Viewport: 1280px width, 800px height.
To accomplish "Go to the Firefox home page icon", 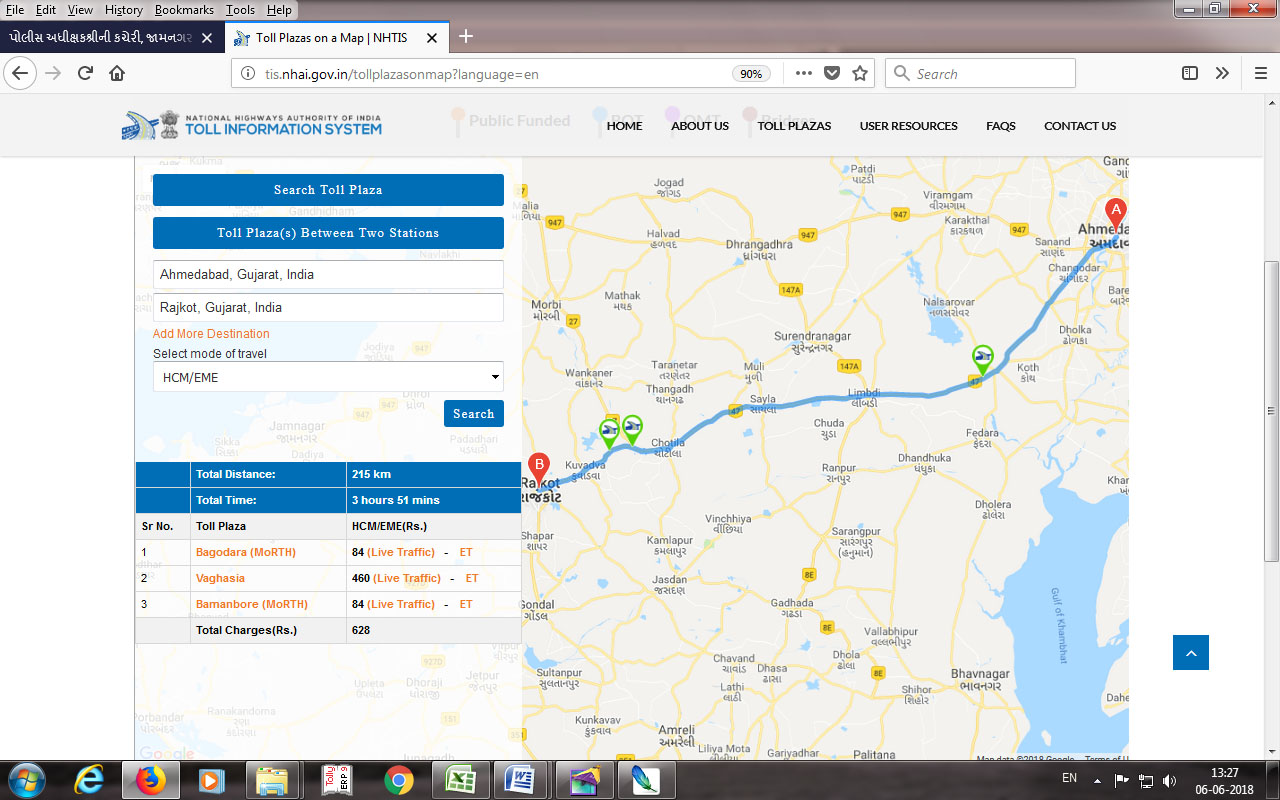I will pos(117,73).
